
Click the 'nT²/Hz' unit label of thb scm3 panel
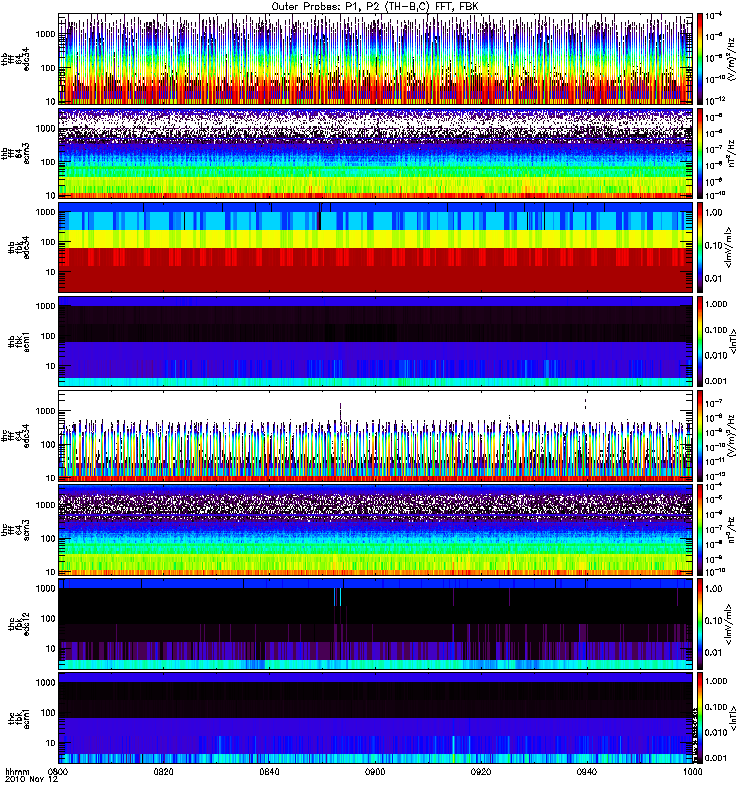pos(731,153)
